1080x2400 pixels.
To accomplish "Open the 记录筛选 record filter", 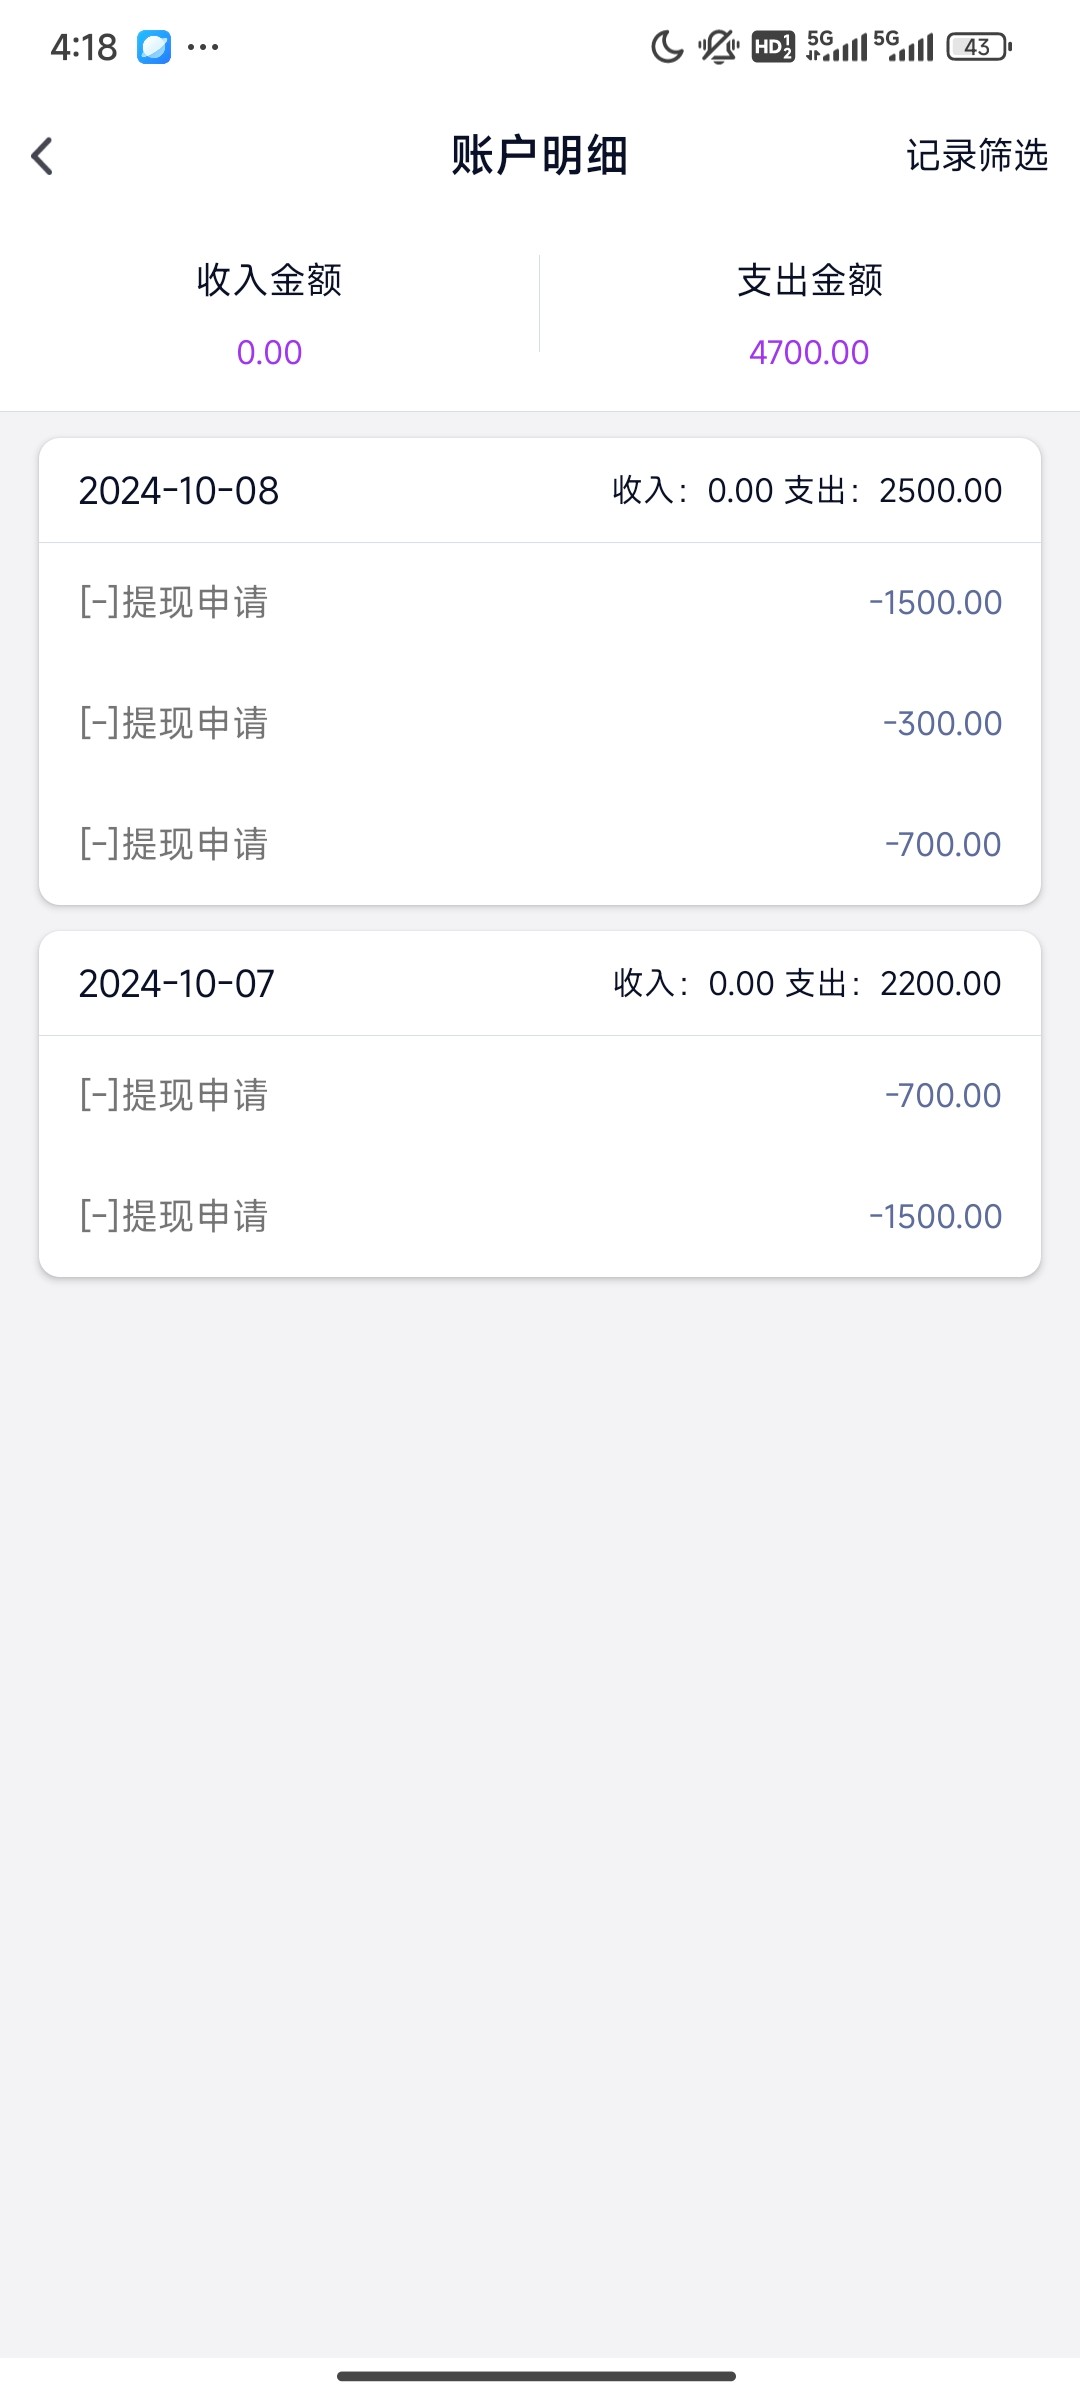I will click(976, 156).
